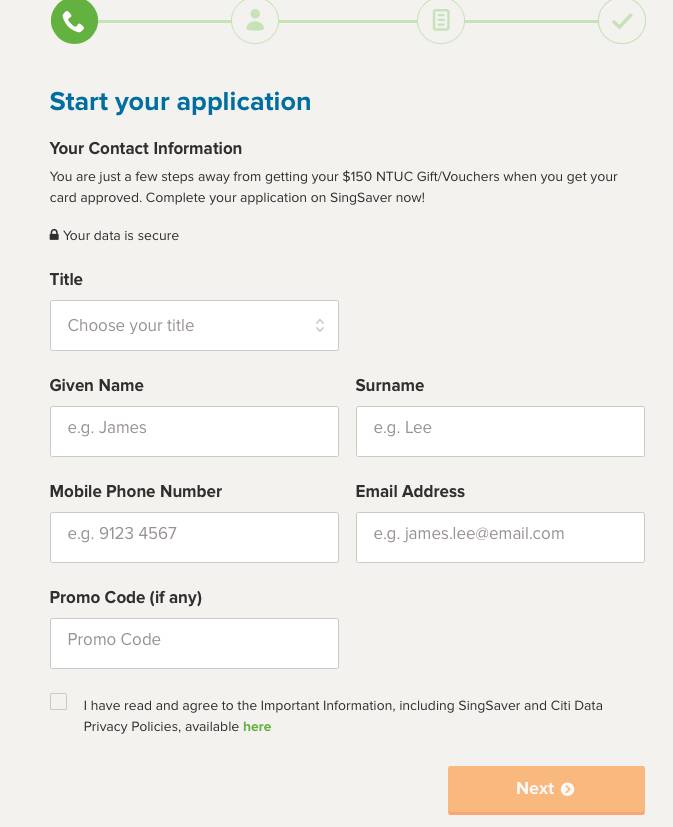Click the green phone step icon
Screen dimensions: 673x827
74,20
